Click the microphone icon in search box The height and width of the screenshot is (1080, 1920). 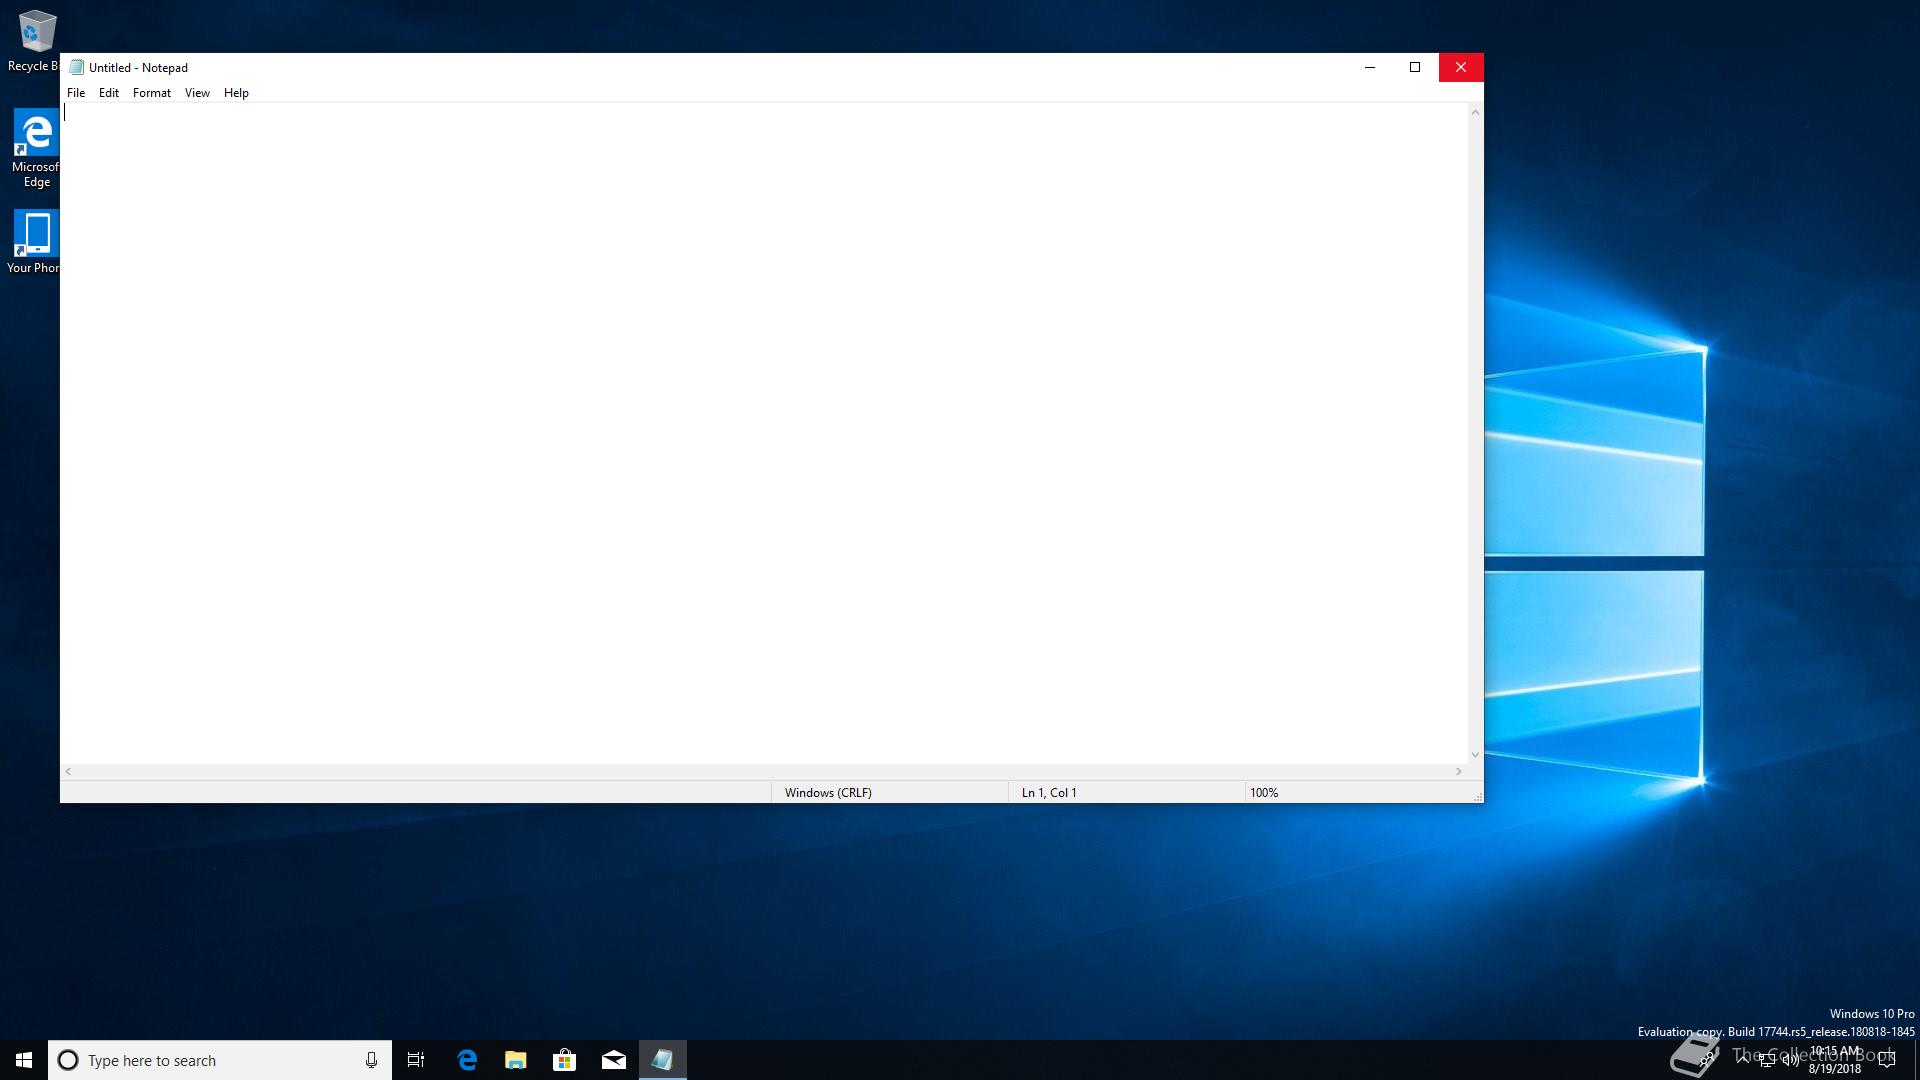click(x=371, y=1060)
